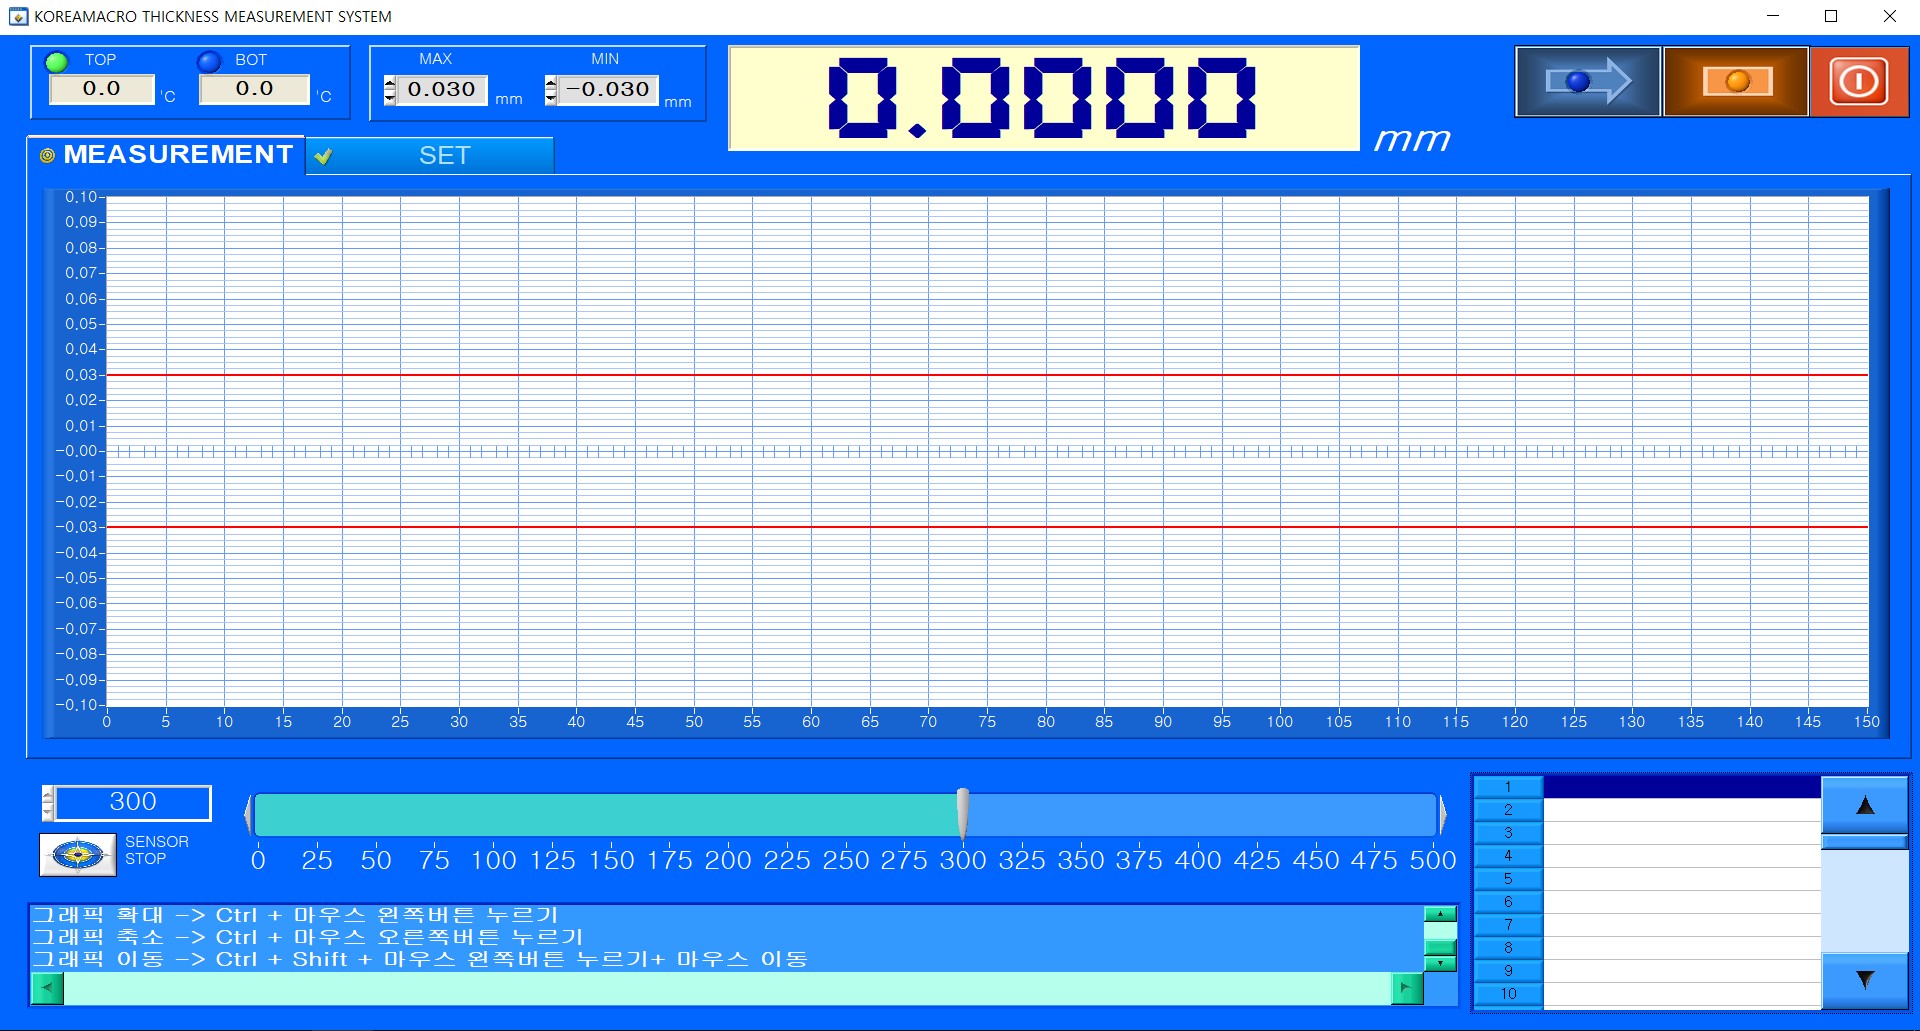
Task: Click the lower red limit line at -0.03
Action: click(x=987, y=527)
